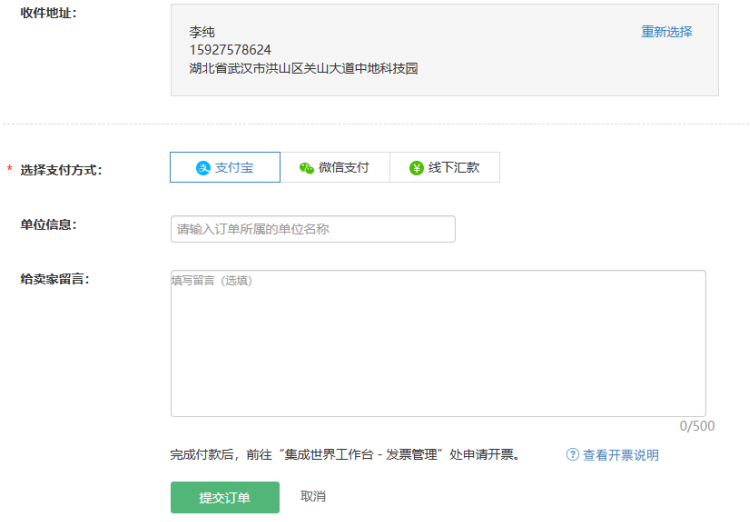The height and width of the screenshot is (522, 750).
Task: Click the question mark icon beside 查看开票说明
Action: pos(572,455)
